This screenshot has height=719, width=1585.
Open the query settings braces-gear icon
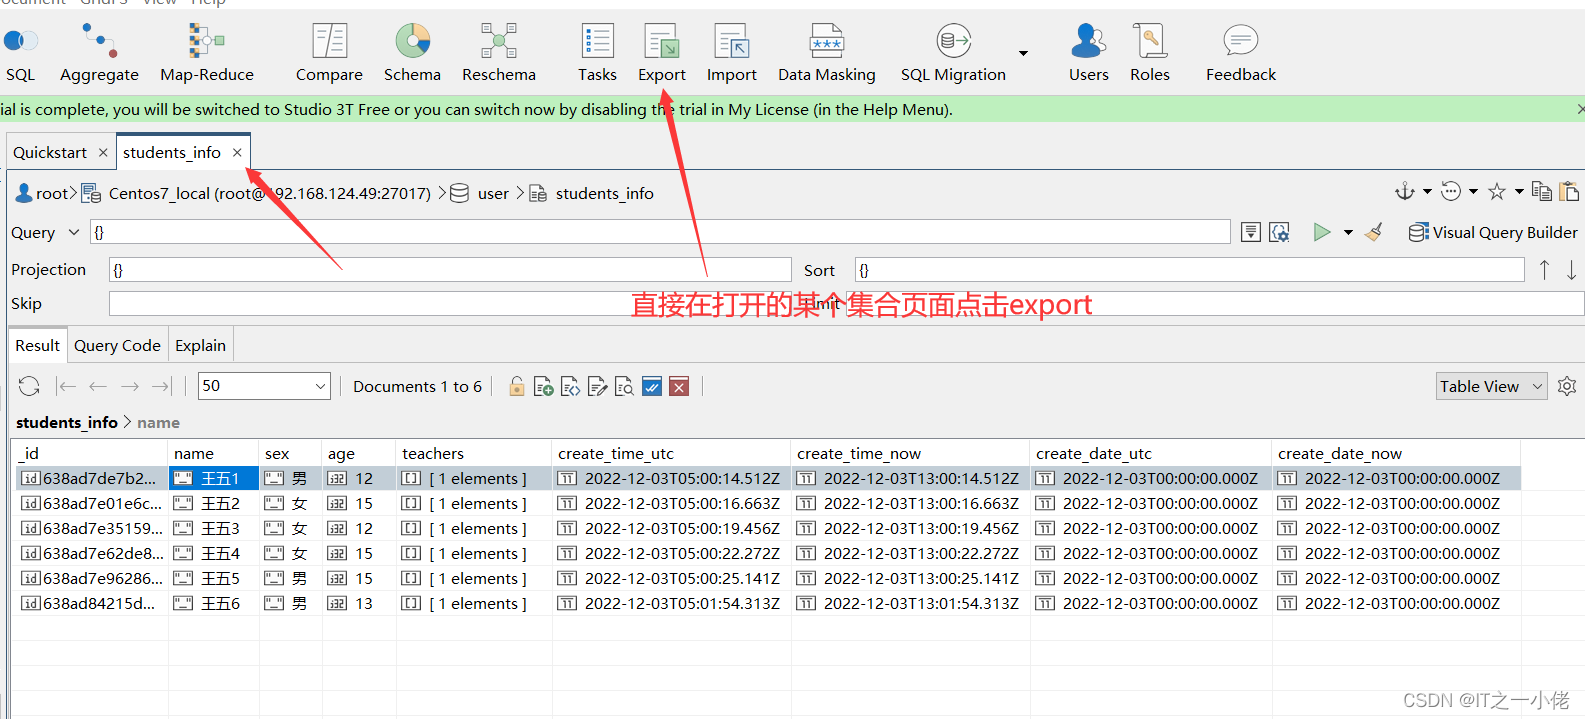(x=1279, y=232)
